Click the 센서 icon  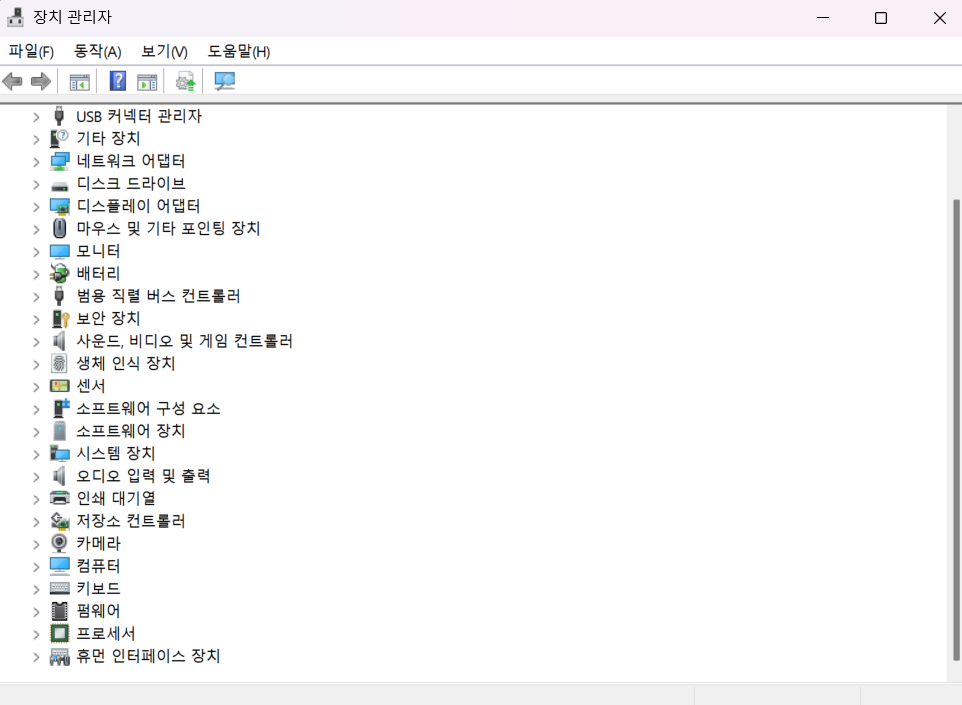(x=60, y=386)
